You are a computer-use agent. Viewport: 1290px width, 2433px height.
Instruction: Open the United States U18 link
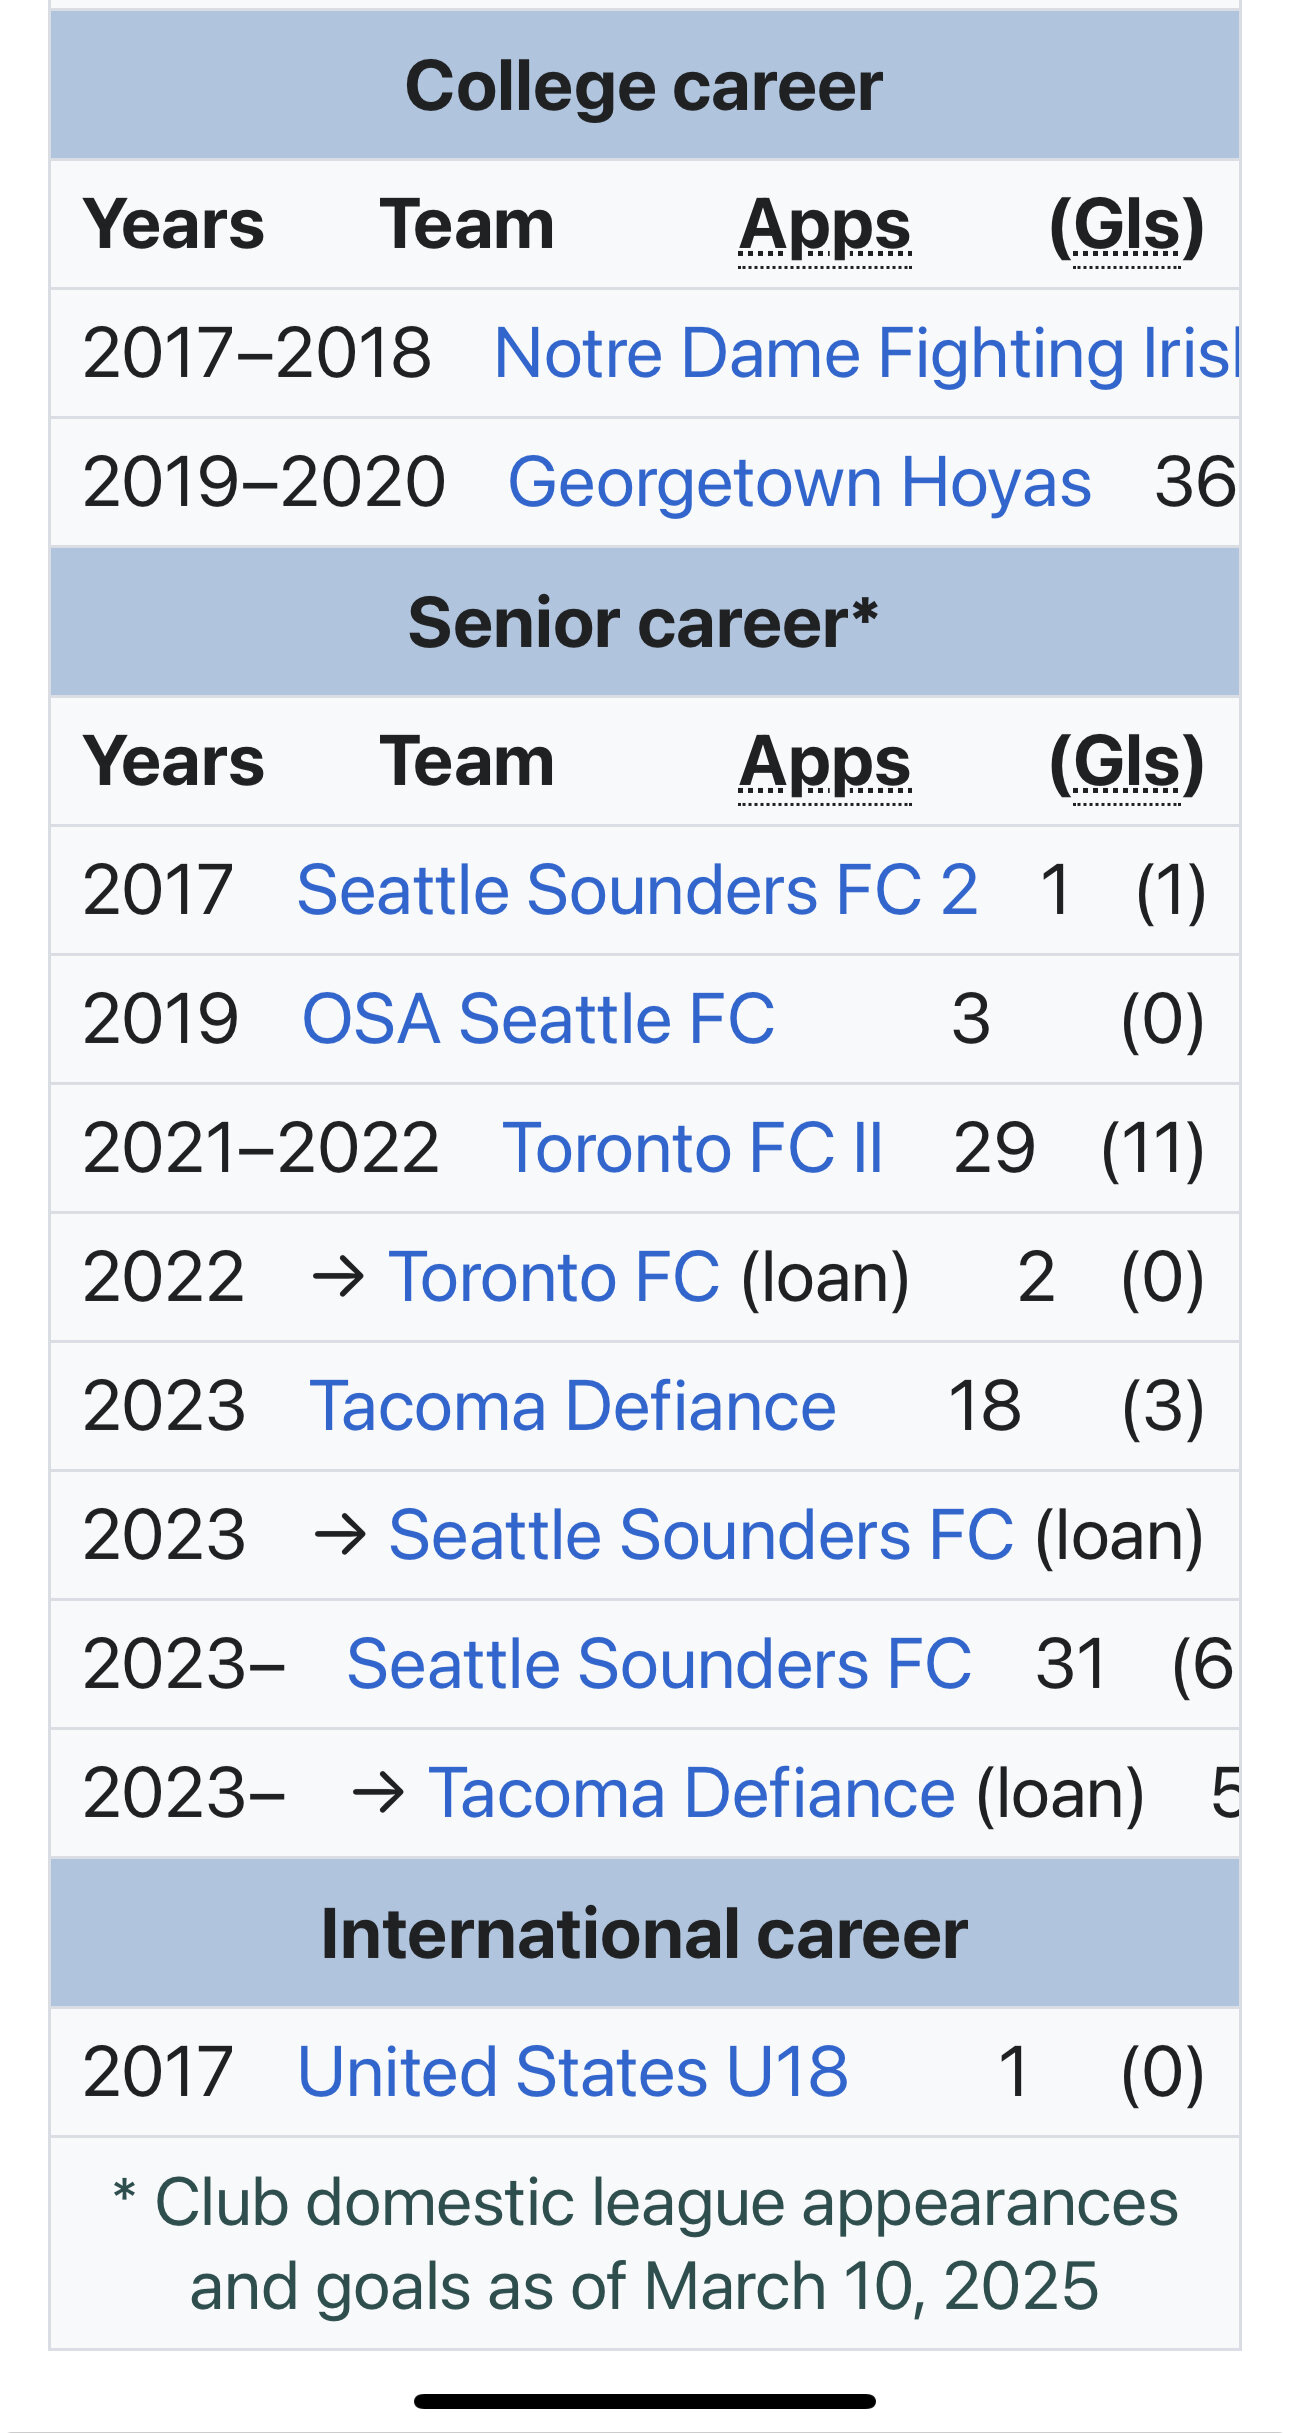(x=573, y=2071)
